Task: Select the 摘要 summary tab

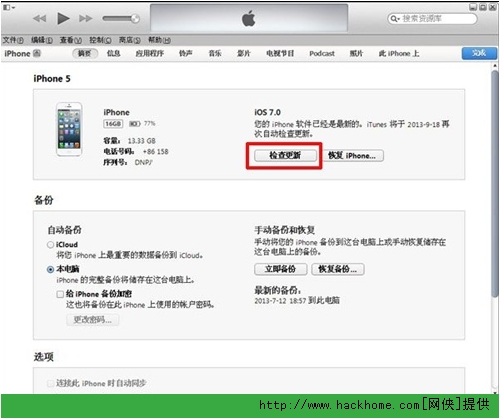Action: click(85, 53)
